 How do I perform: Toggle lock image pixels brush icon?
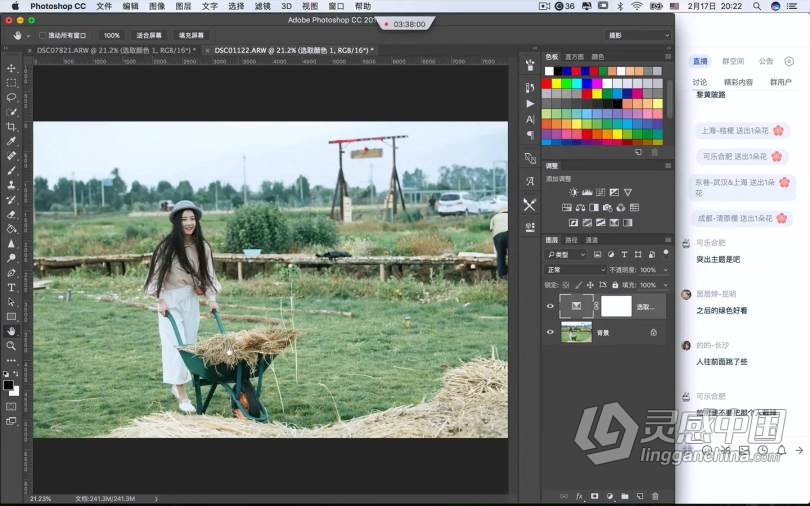click(x=578, y=284)
